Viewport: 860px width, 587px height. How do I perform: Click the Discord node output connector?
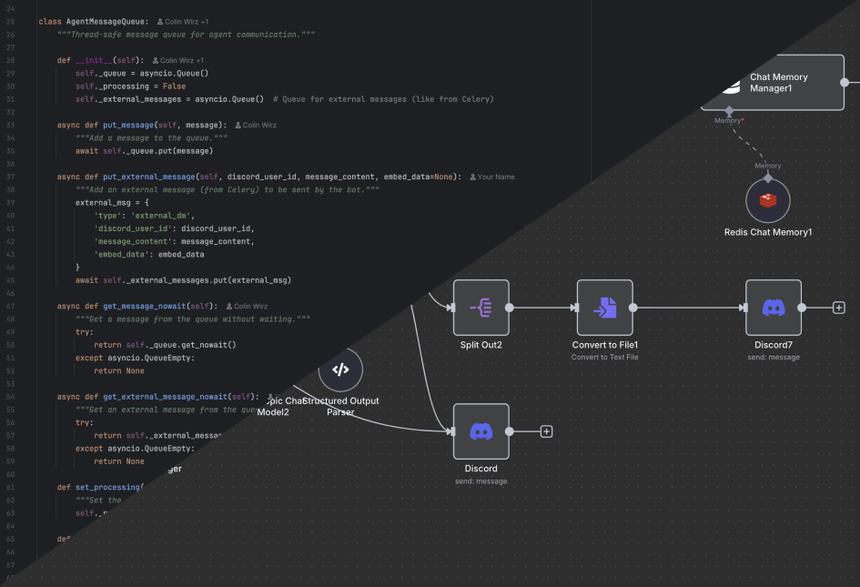pyautogui.click(x=509, y=432)
